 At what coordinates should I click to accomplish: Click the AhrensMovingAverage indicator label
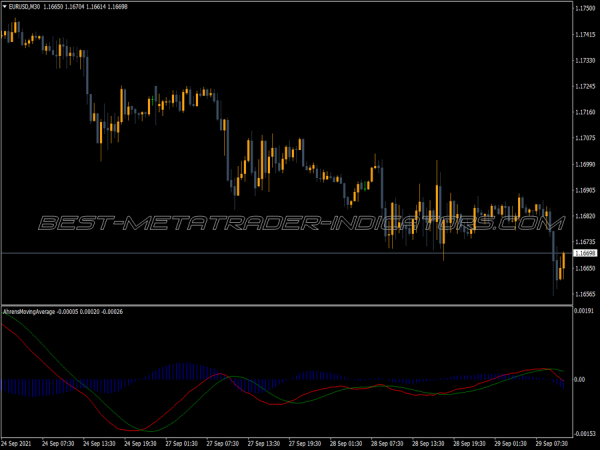point(29,312)
